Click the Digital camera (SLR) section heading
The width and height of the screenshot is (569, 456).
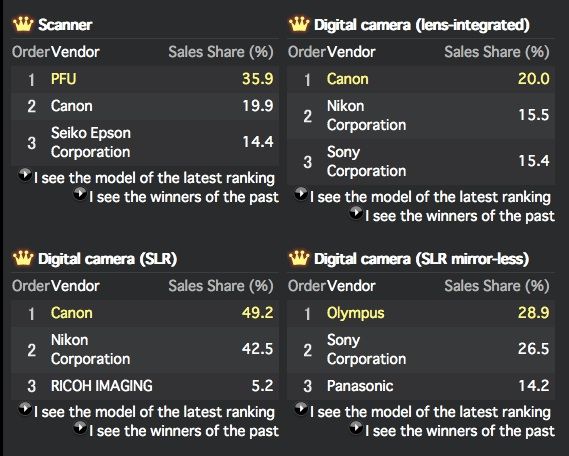(x=107, y=259)
